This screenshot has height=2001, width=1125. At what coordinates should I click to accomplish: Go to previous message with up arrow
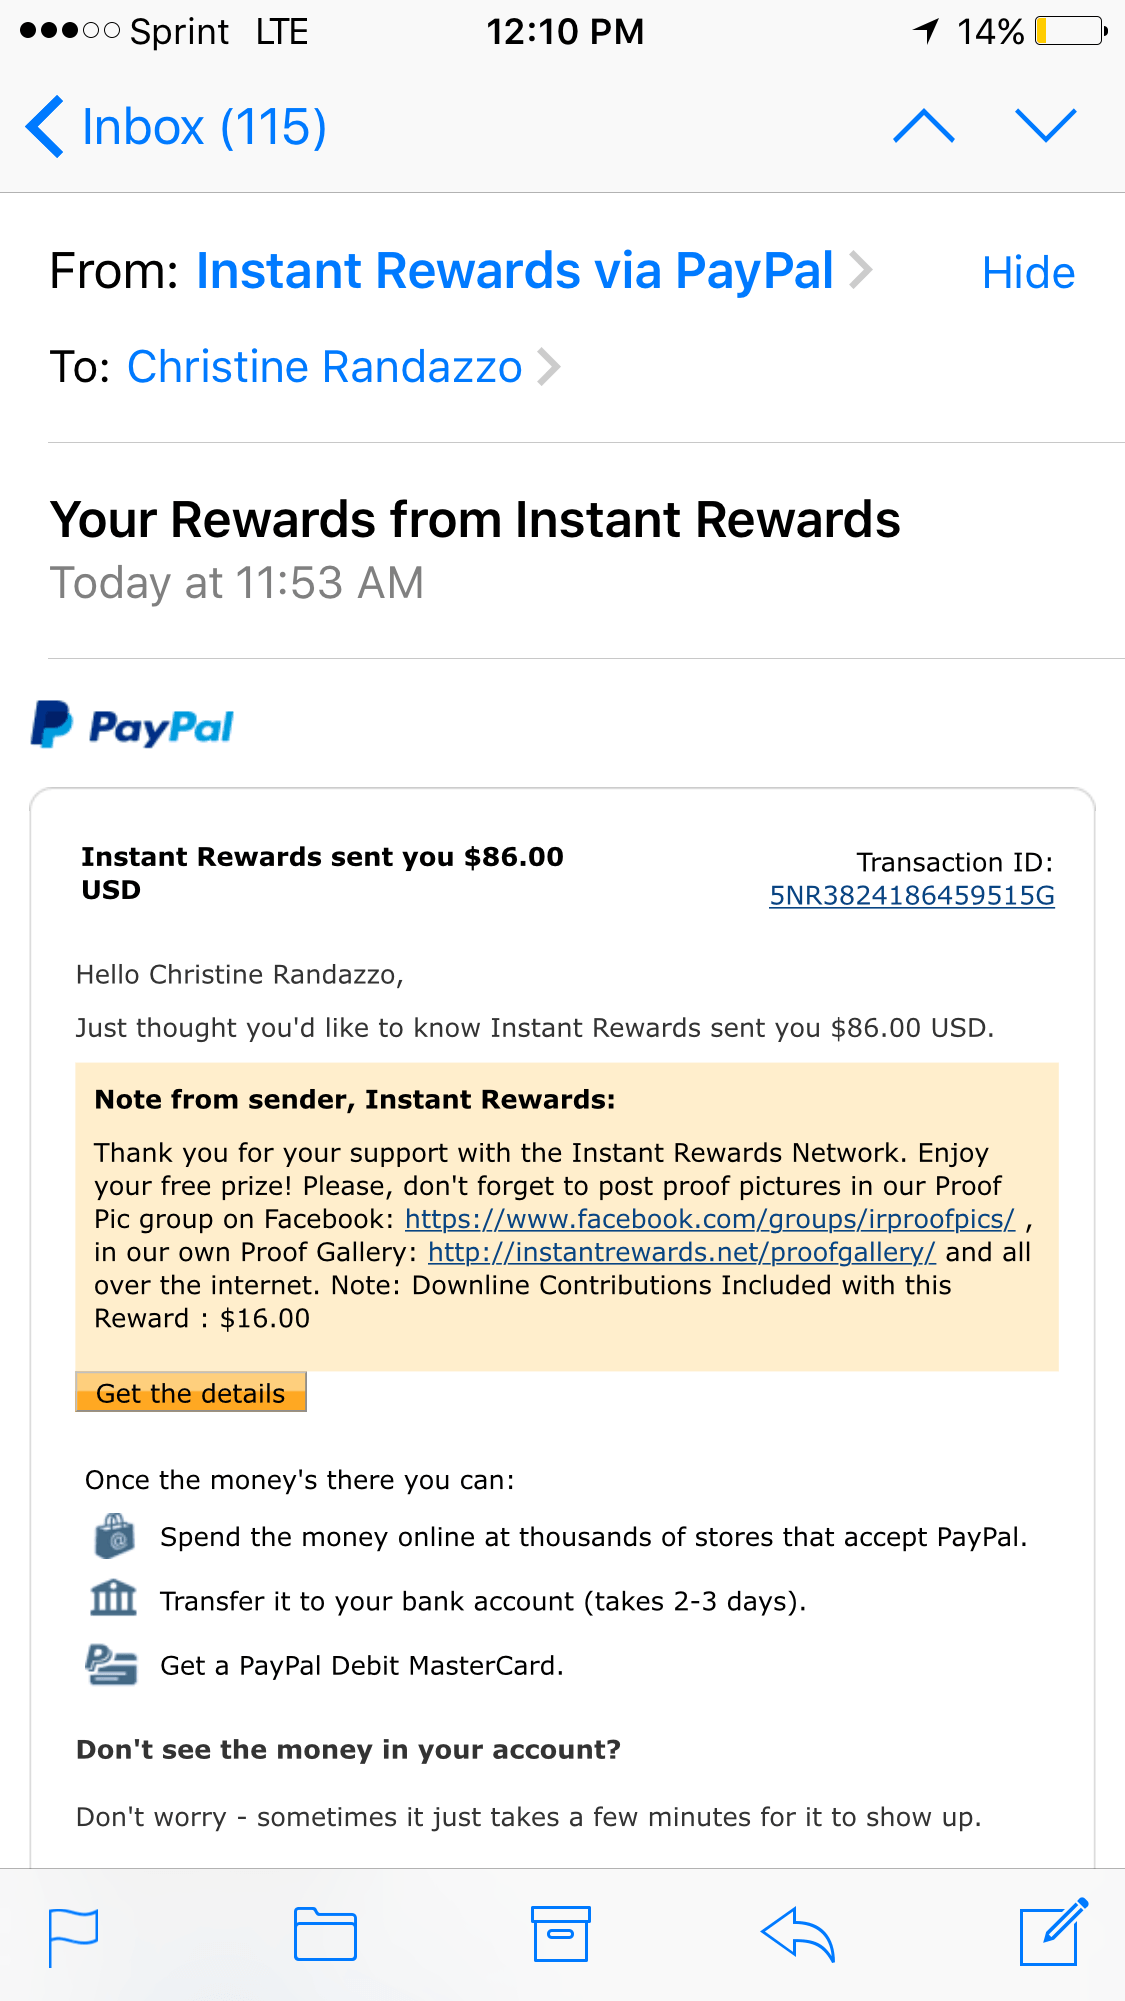click(x=924, y=127)
